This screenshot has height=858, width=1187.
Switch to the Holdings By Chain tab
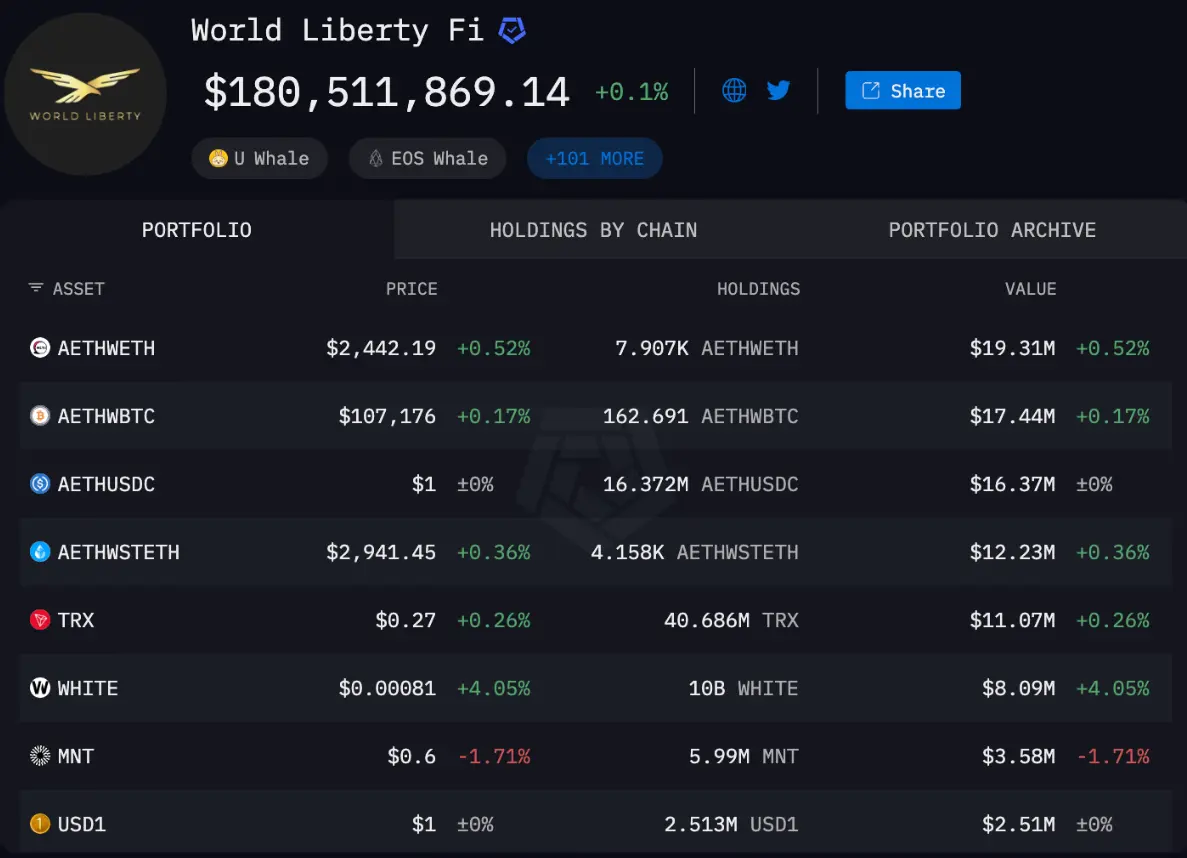pos(593,230)
